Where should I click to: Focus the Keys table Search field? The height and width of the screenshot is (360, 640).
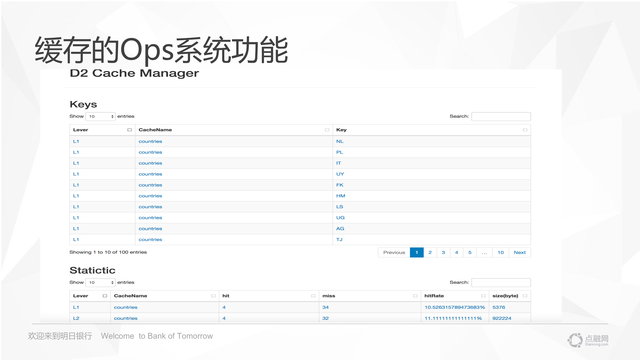[x=501, y=116]
